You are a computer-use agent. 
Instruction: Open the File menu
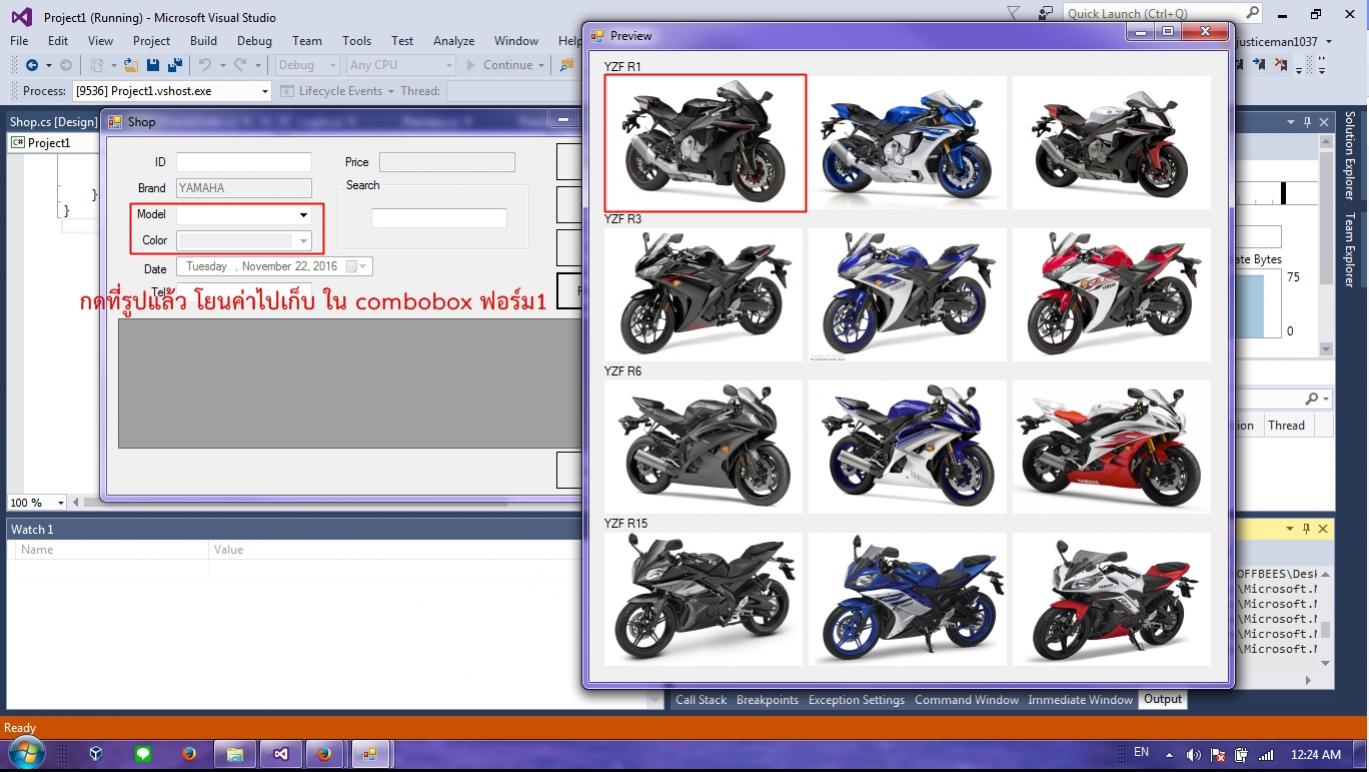click(19, 41)
